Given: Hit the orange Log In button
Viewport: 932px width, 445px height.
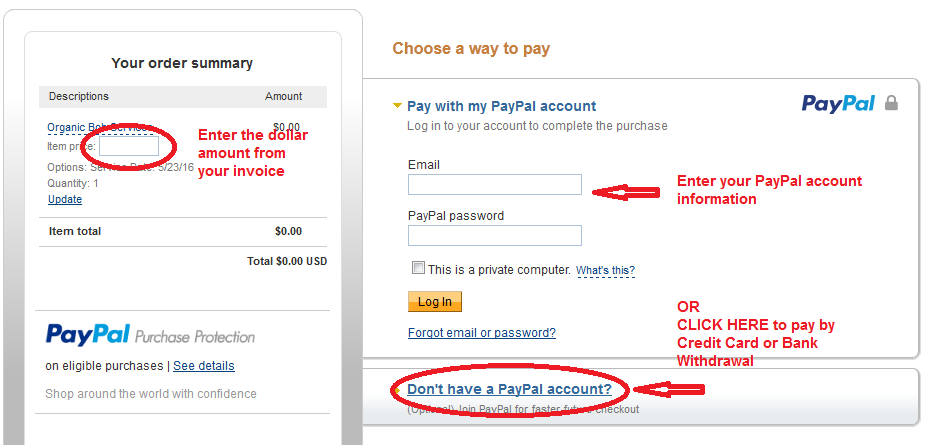Looking at the screenshot, I should pyautogui.click(x=434, y=301).
